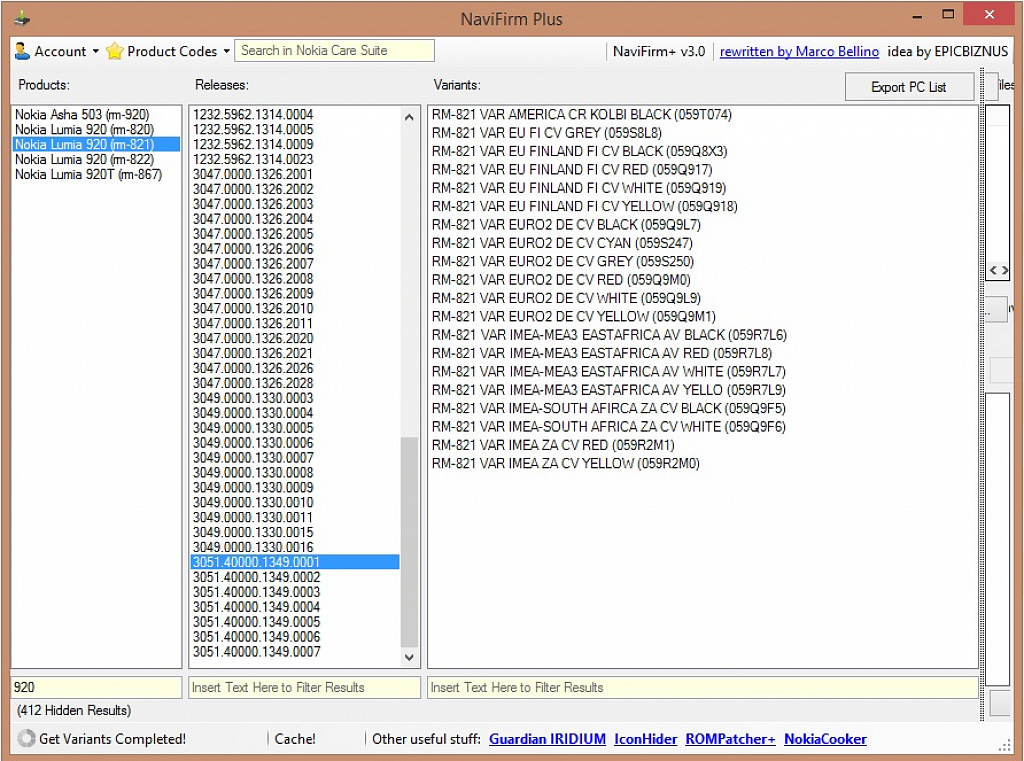Select variant EURO2 DE CV RED (059Q9M0)
The width and height of the screenshot is (1024, 761).
pyautogui.click(x=703, y=280)
